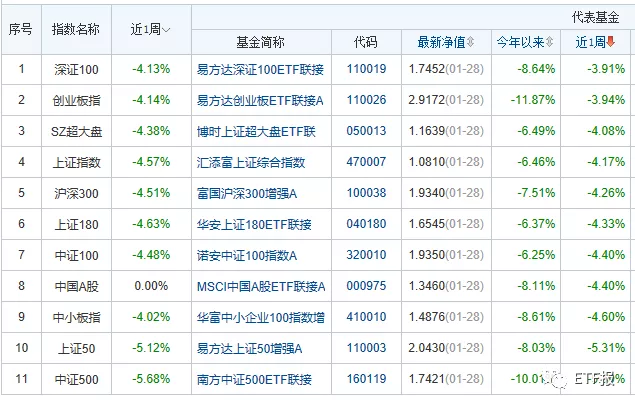Click the 基金简称 column header

tap(260, 42)
